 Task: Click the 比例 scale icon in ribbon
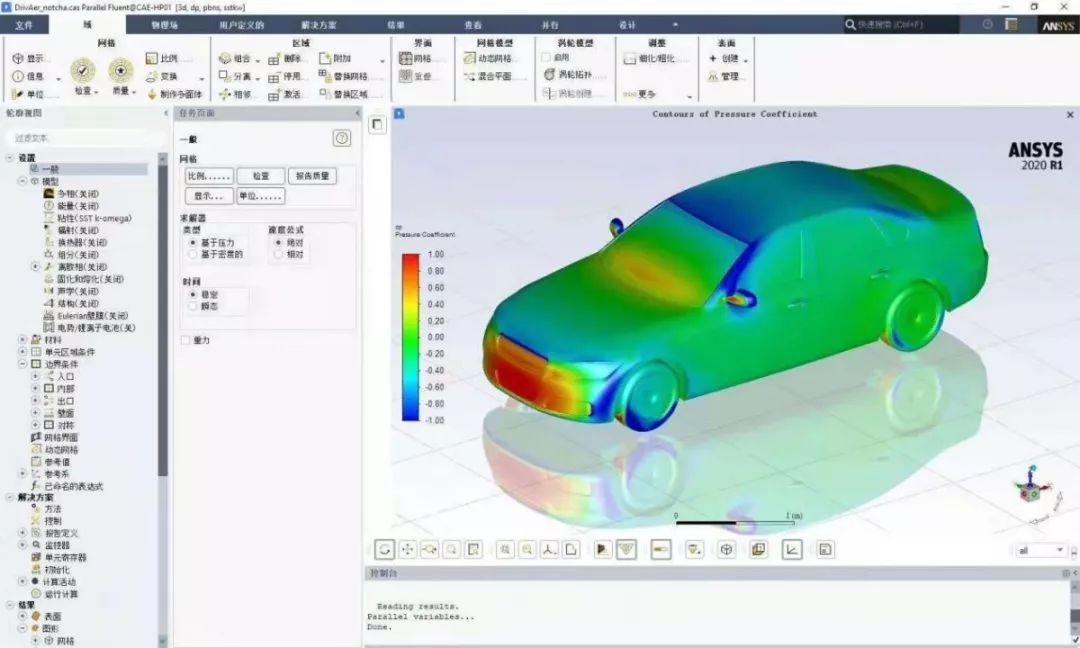tap(152, 59)
